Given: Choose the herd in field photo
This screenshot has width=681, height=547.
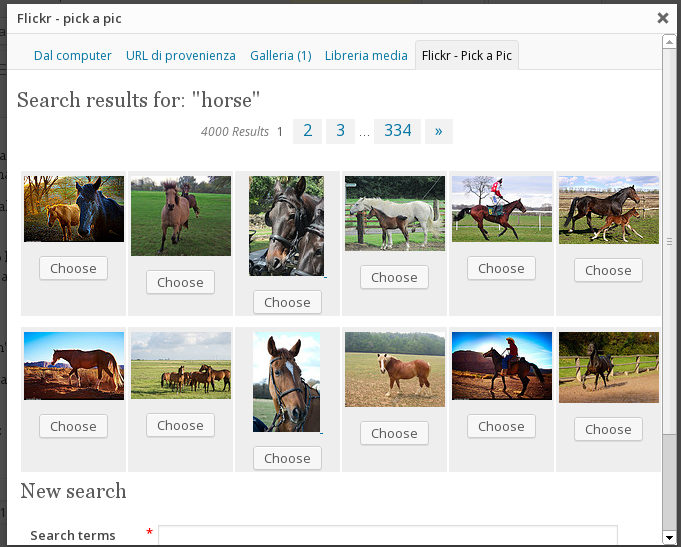Looking at the screenshot, I should point(180,425).
